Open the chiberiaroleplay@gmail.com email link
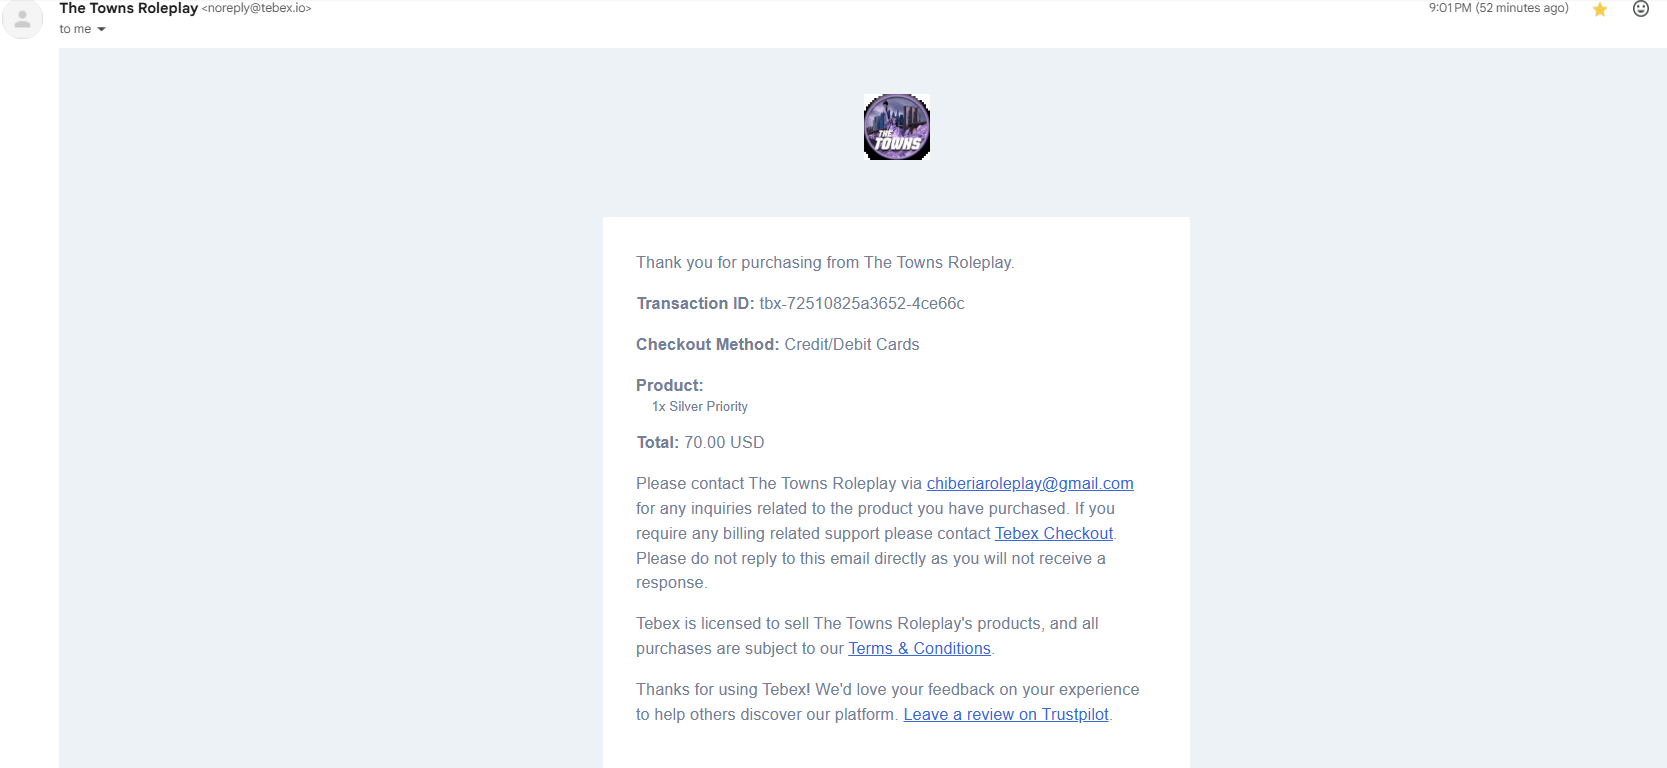Screen dimensions: 1667x768 click(x=1030, y=484)
